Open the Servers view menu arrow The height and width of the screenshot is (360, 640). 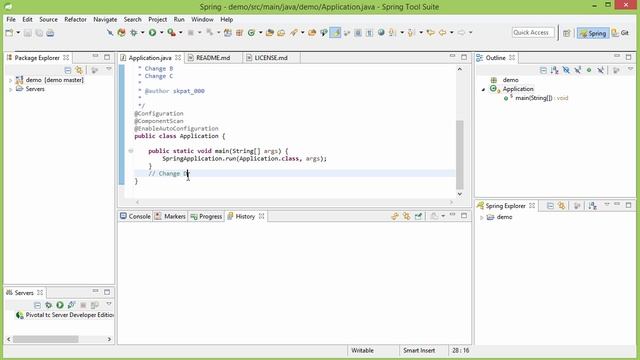109,304
